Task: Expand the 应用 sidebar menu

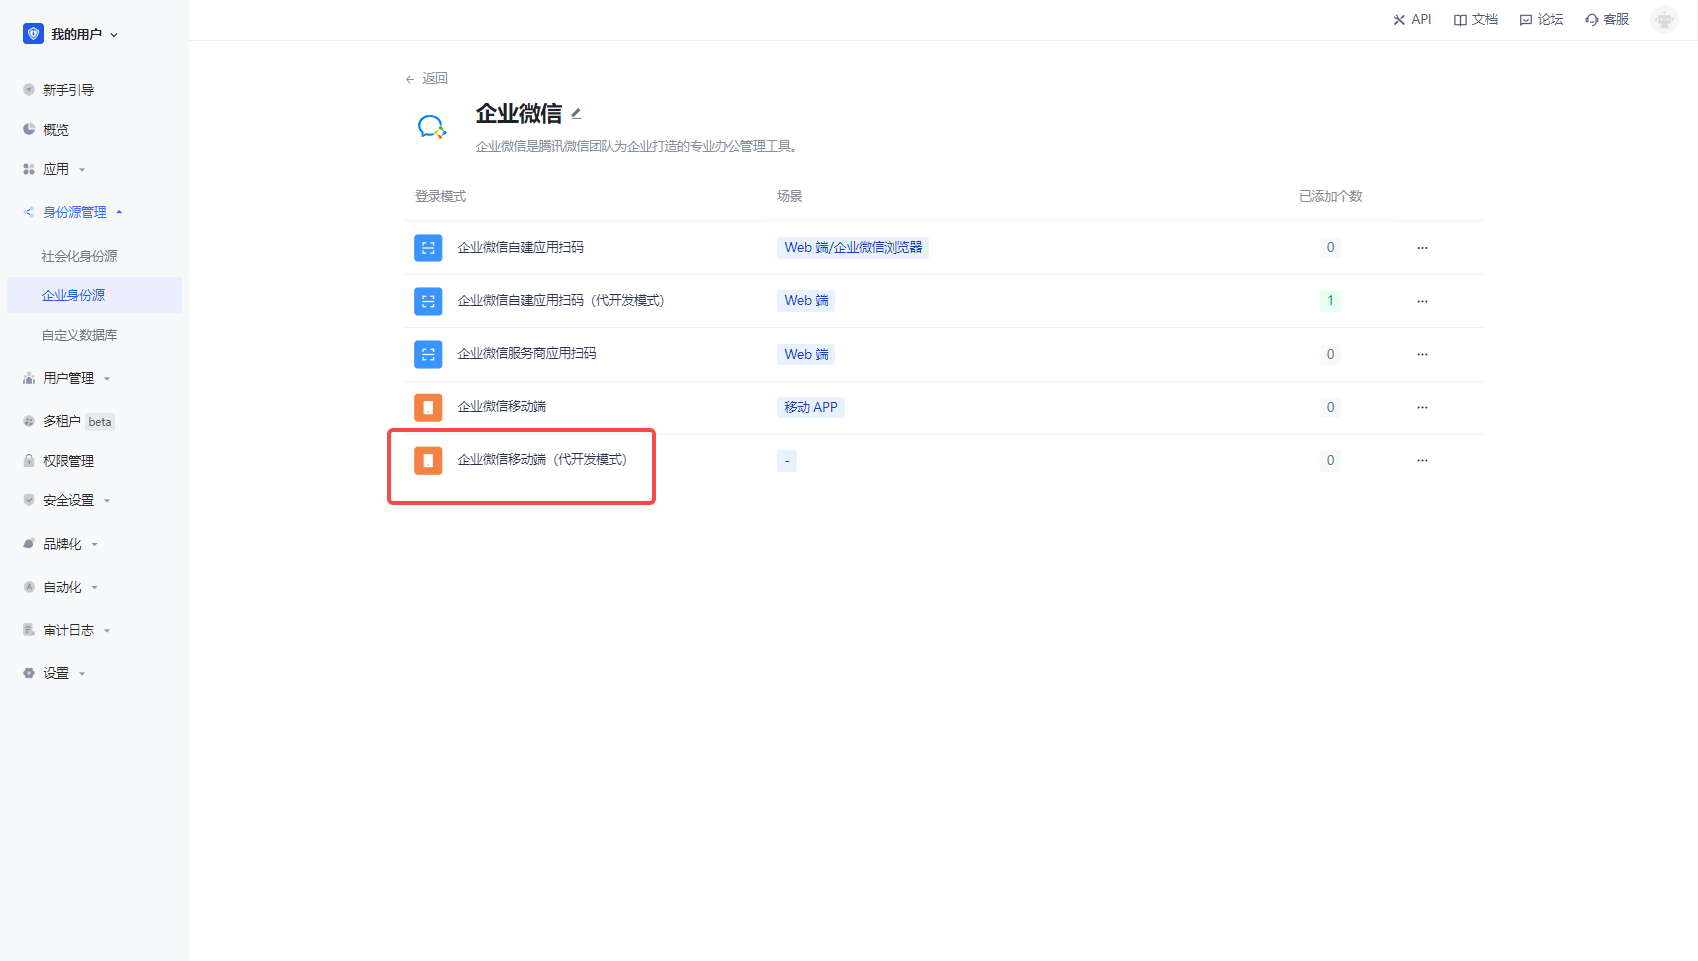Action: pos(56,170)
